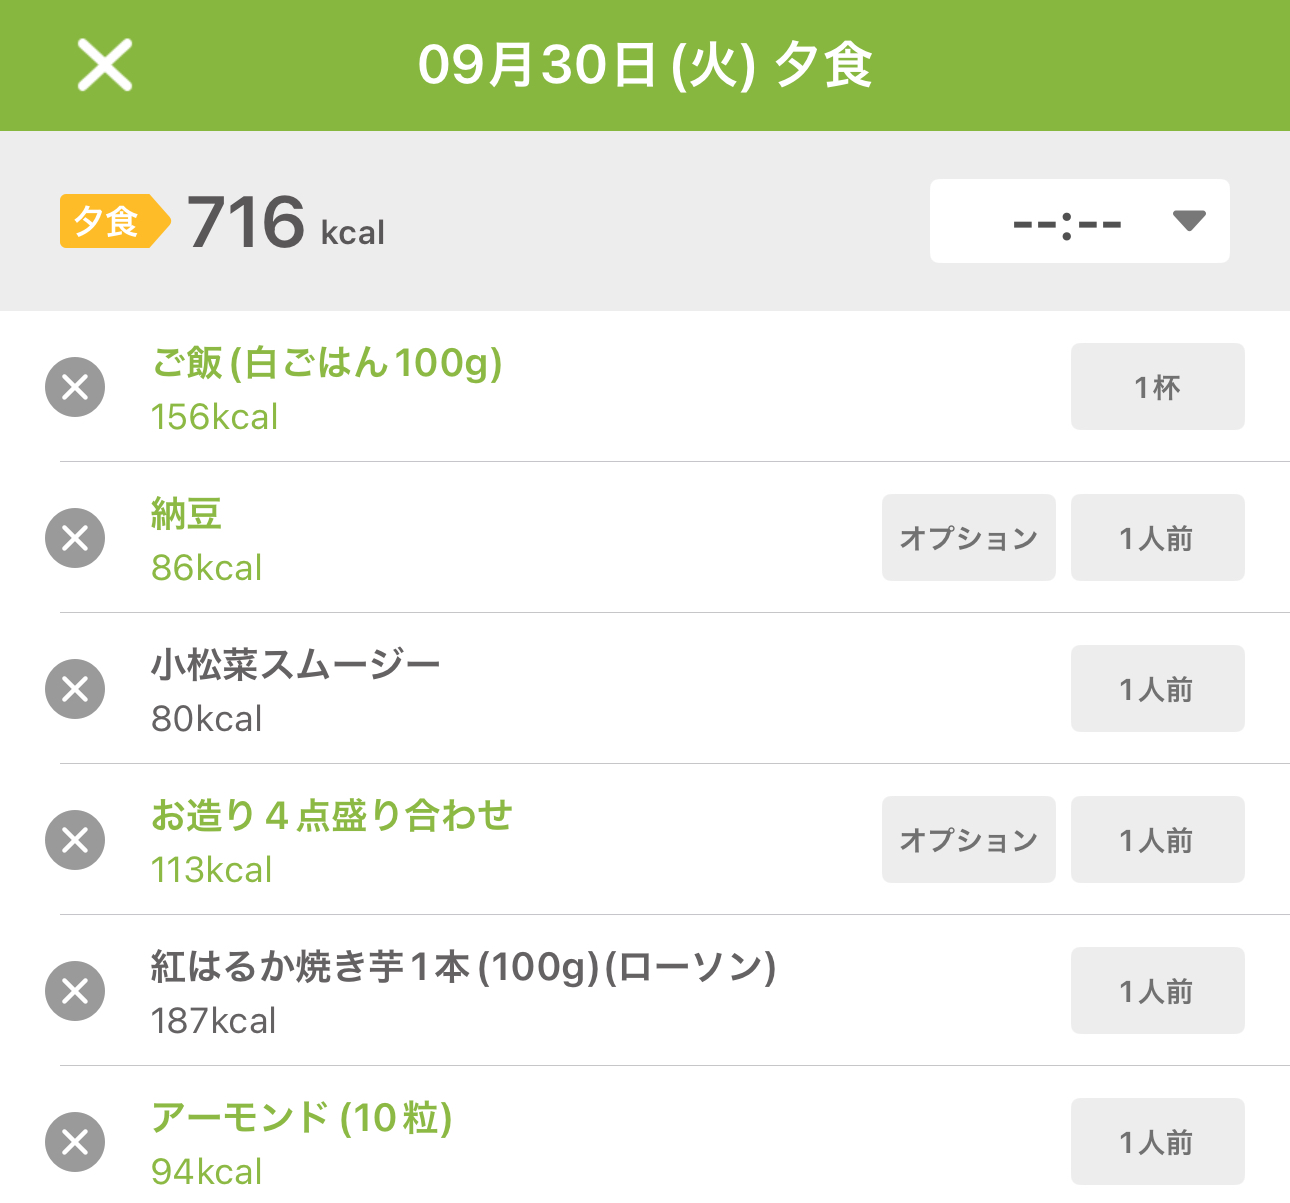Viewport: 1290px width, 1203px height.
Task: Delete the アーモンド (10粒) entry
Action: click(75, 1142)
